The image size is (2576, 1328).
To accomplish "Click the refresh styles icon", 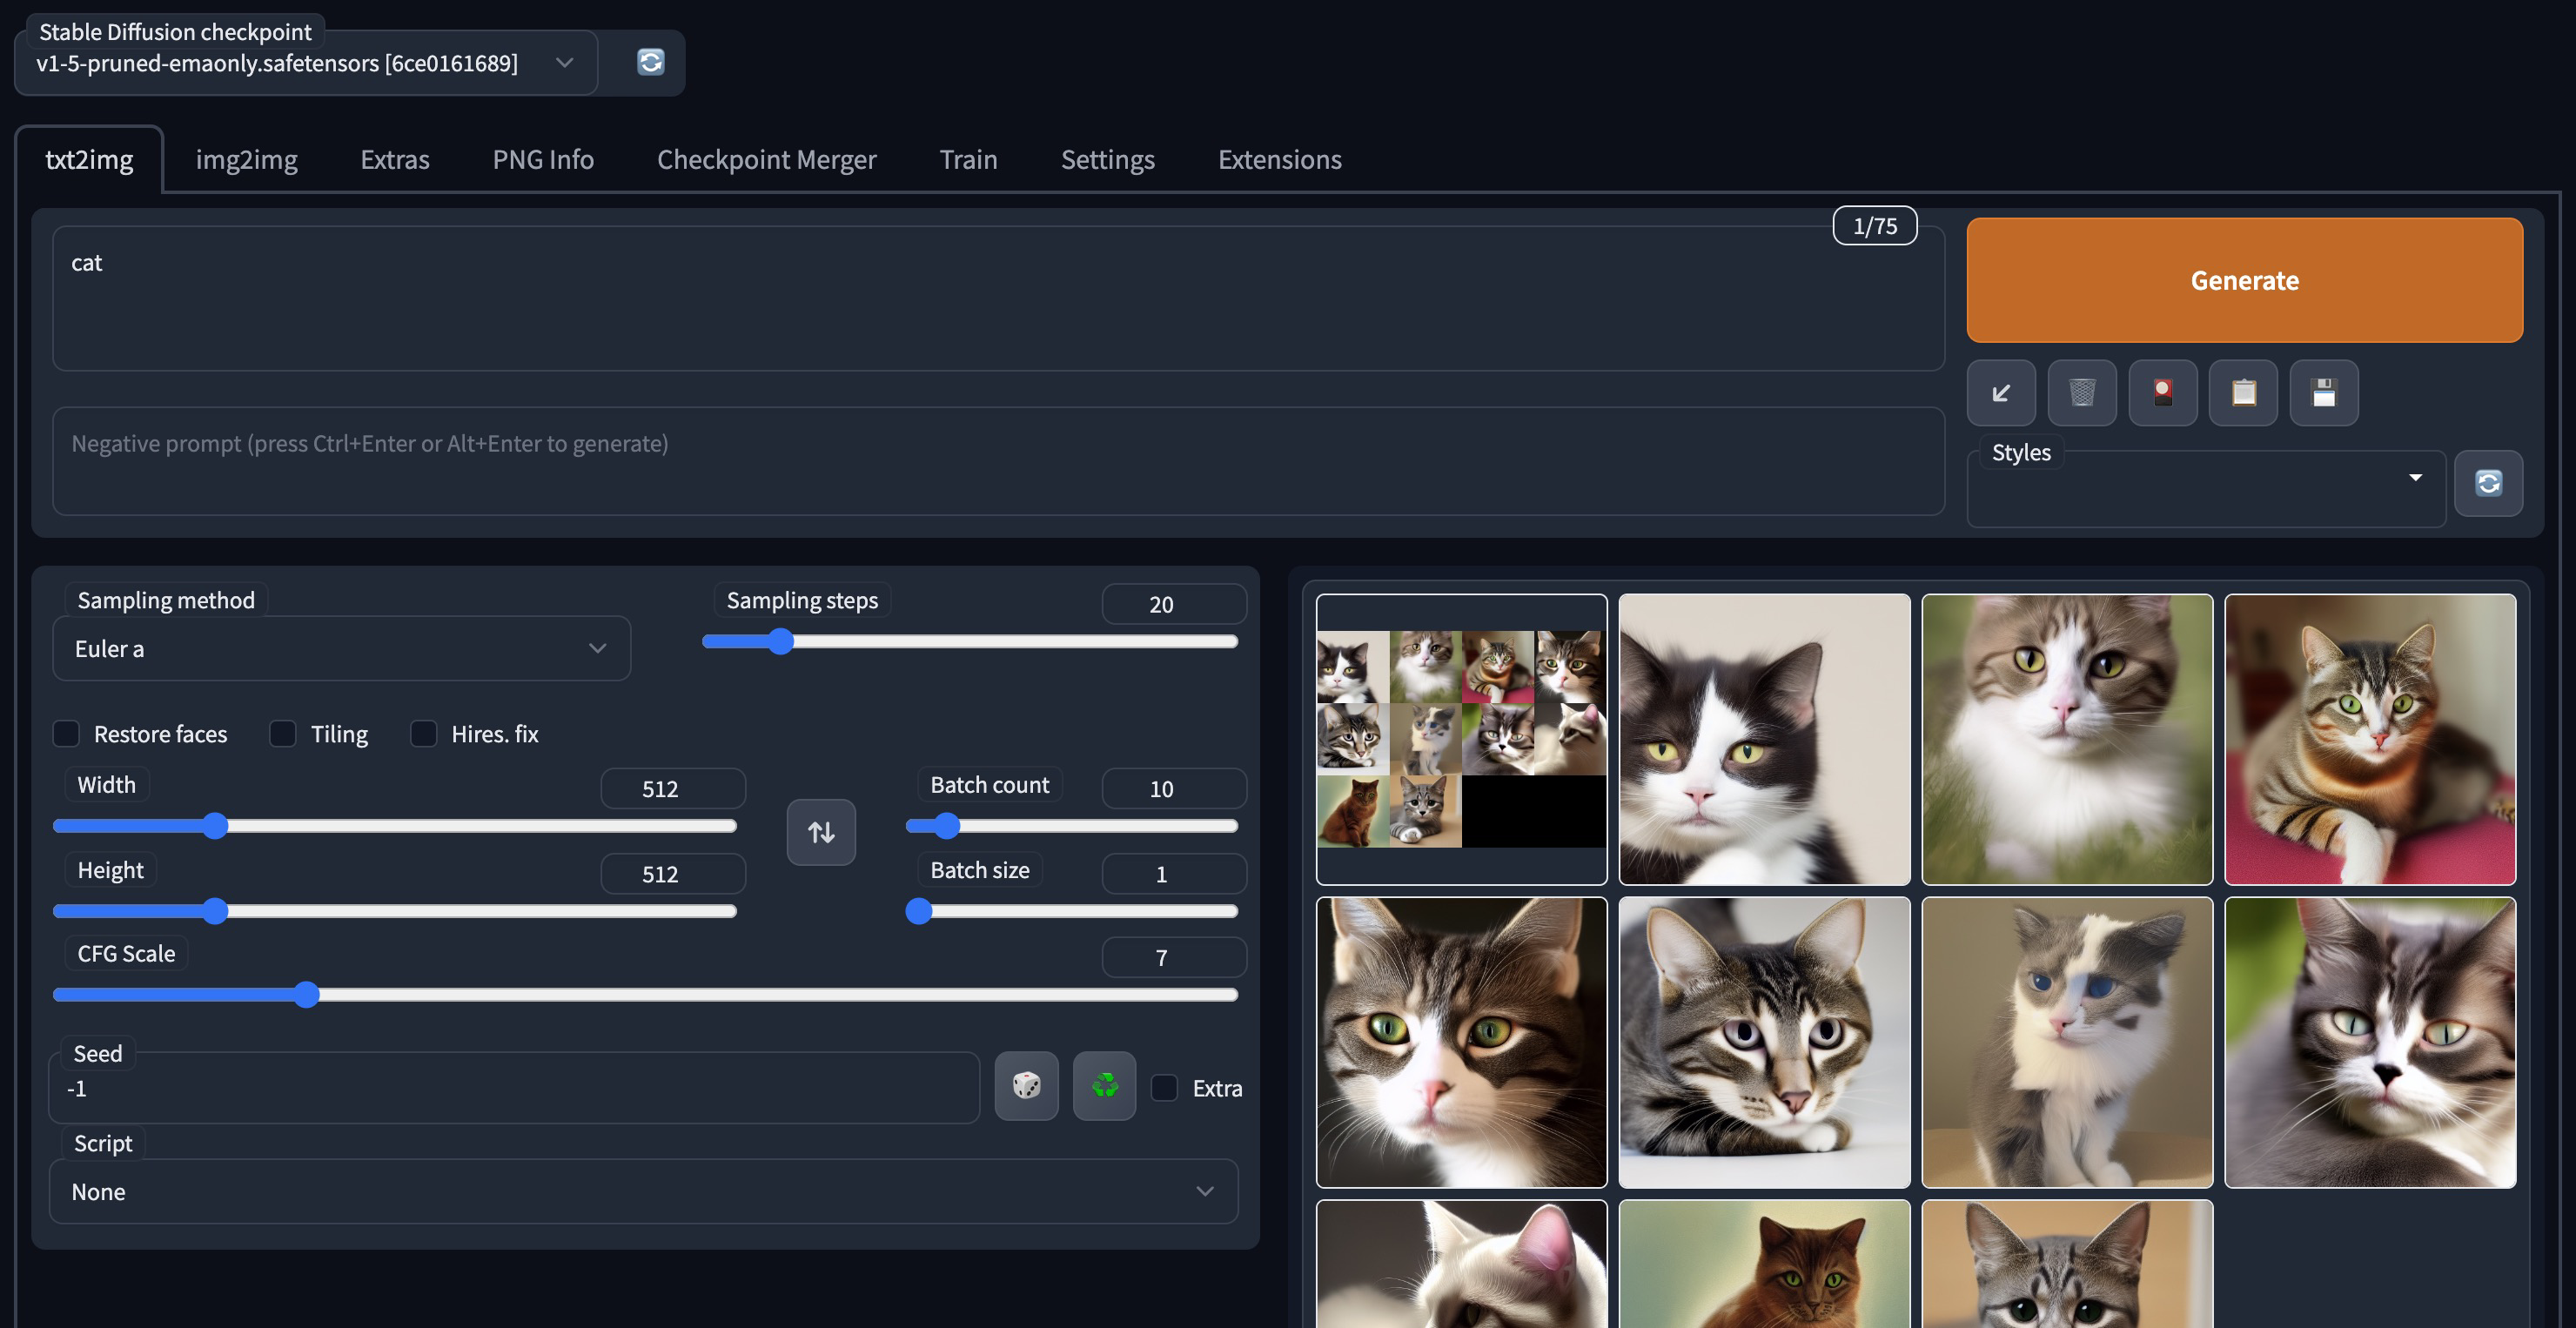I will coord(2488,484).
